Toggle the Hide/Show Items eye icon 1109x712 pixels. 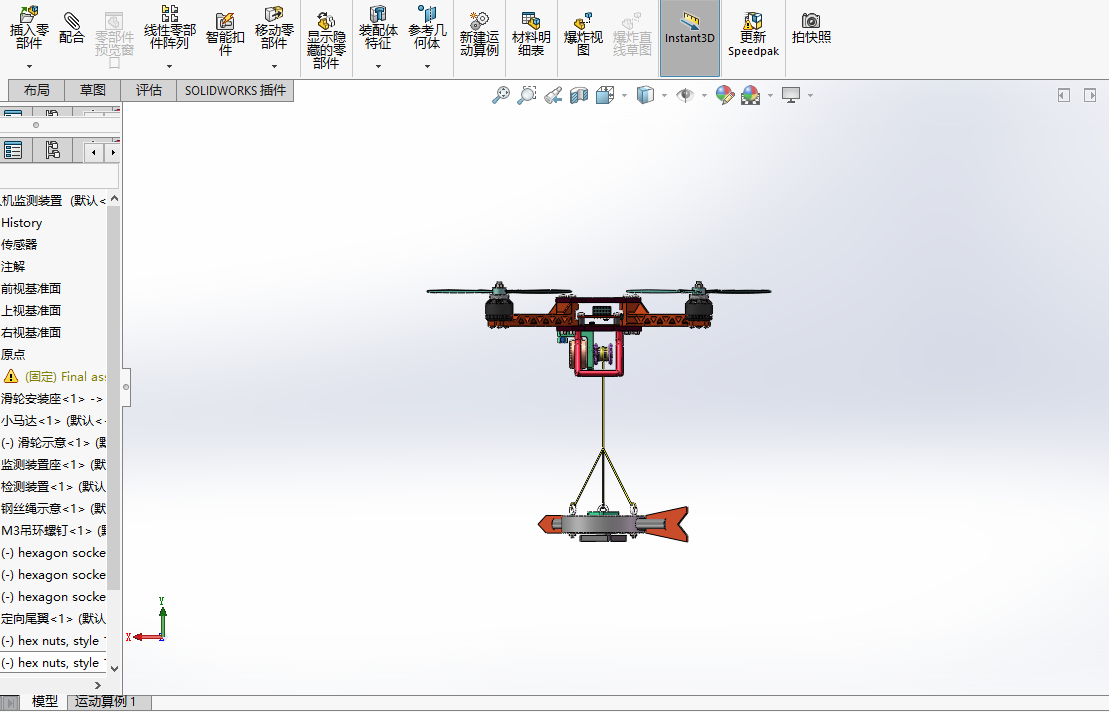click(x=685, y=95)
